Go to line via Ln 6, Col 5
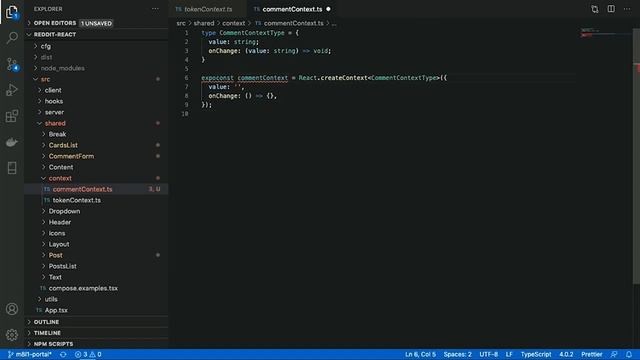Viewport: 640px width, 360px height. click(x=420, y=354)
